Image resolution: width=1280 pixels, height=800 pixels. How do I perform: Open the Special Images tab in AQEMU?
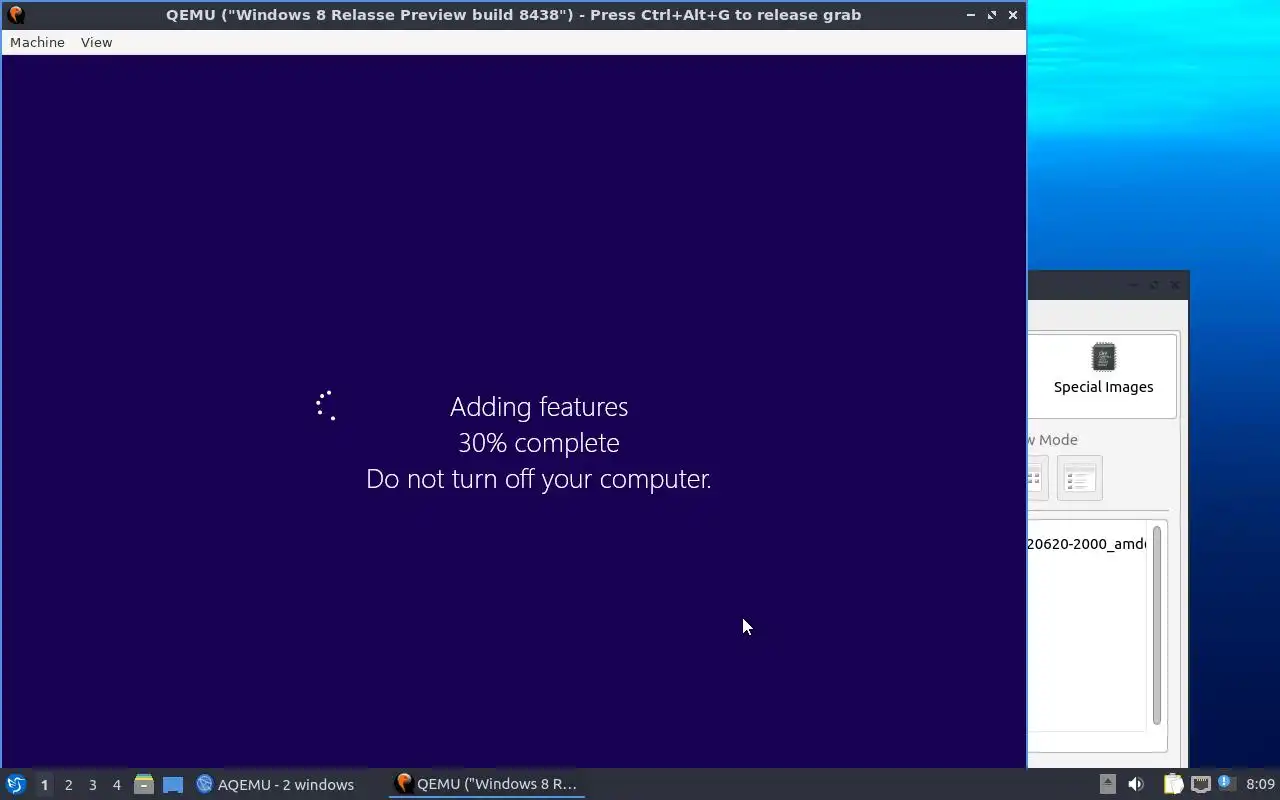1103,375
